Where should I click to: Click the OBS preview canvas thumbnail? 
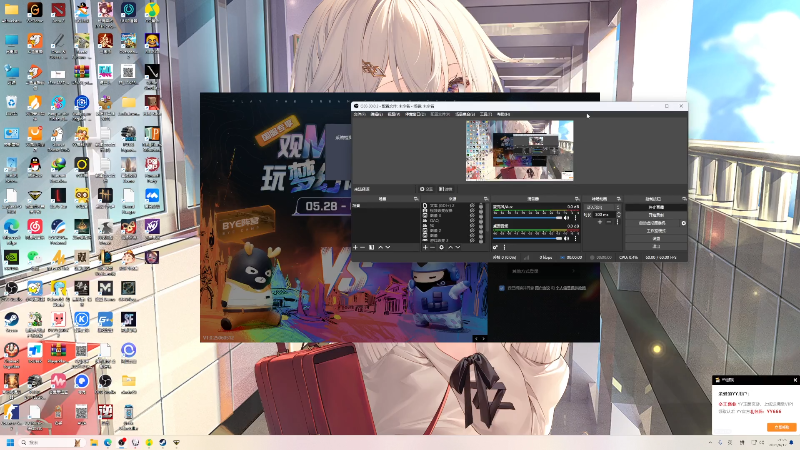pyautogui.click(x=519, y=150)
